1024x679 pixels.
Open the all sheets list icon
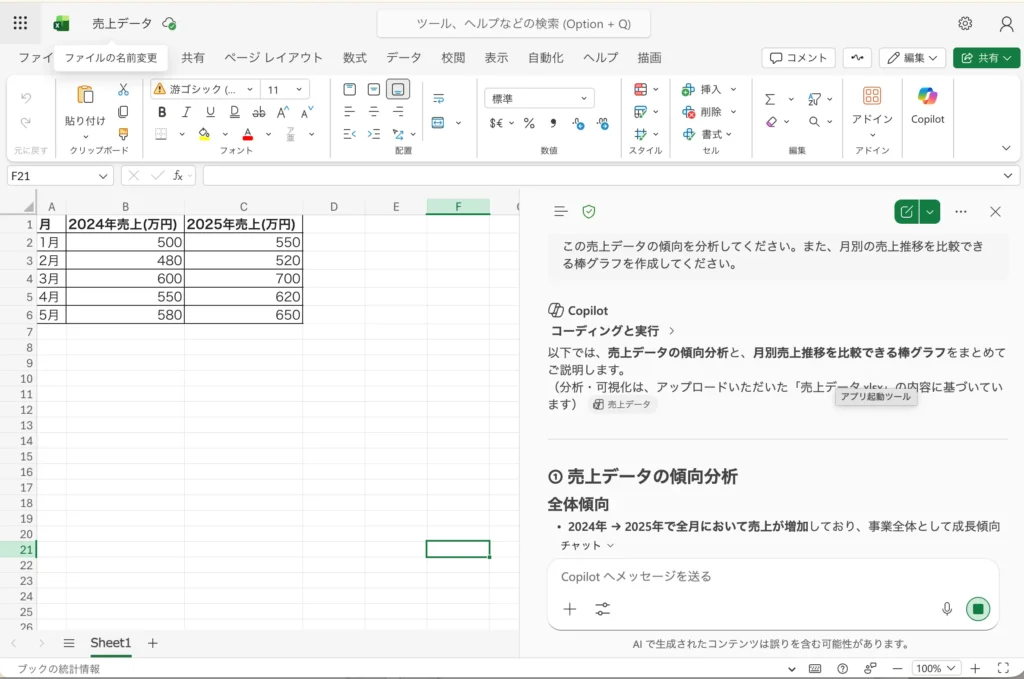pyautogui.click(x=69, y=643)
